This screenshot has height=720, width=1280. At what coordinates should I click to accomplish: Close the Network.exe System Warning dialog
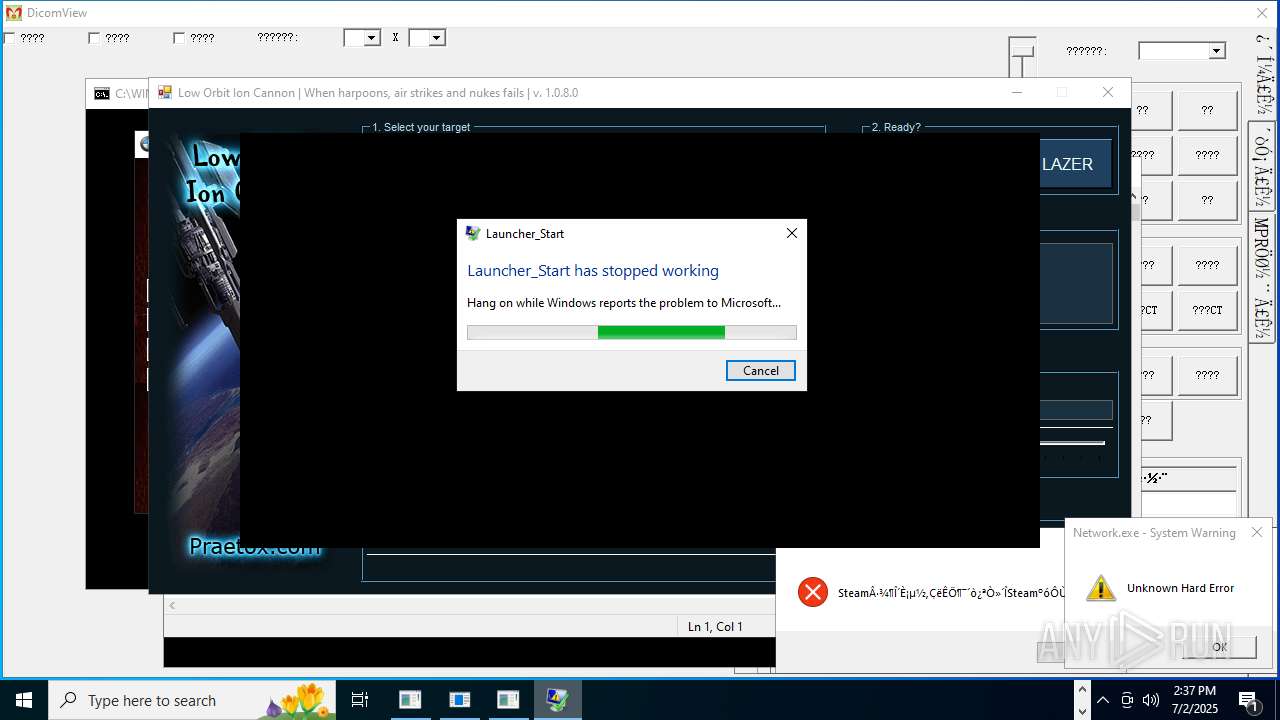(x=1257, y=532)
